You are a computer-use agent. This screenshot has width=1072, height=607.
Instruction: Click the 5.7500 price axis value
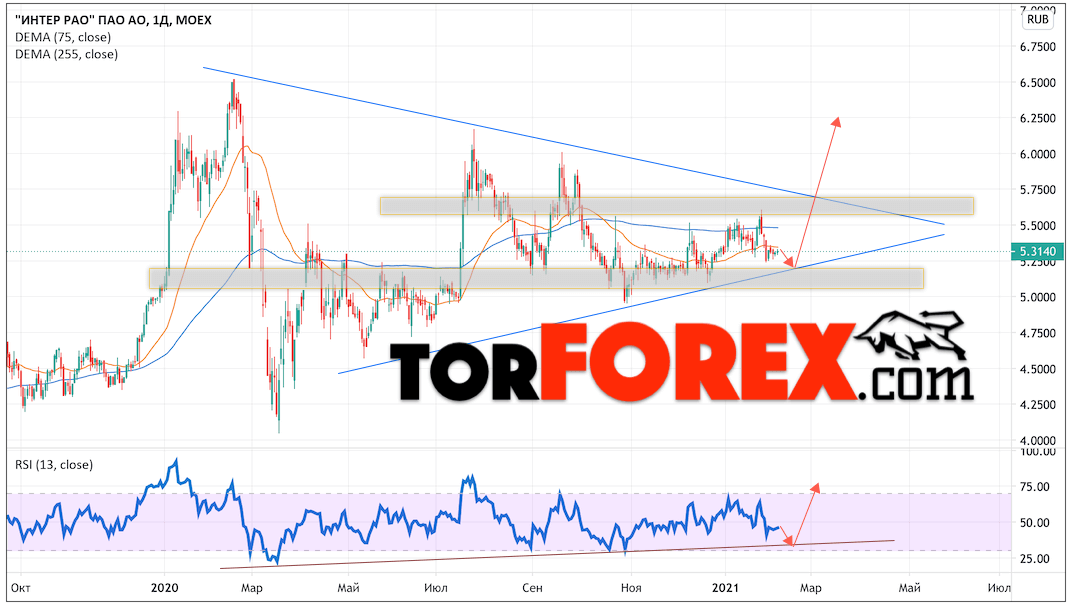pyautogui.click(x=1037, y=190)
